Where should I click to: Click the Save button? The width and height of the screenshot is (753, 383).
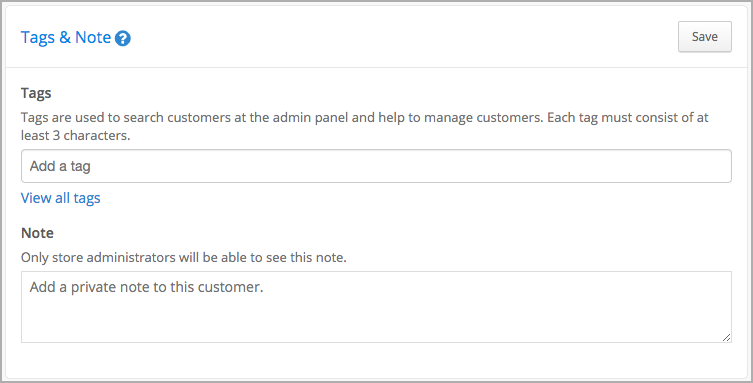point(704,36)
